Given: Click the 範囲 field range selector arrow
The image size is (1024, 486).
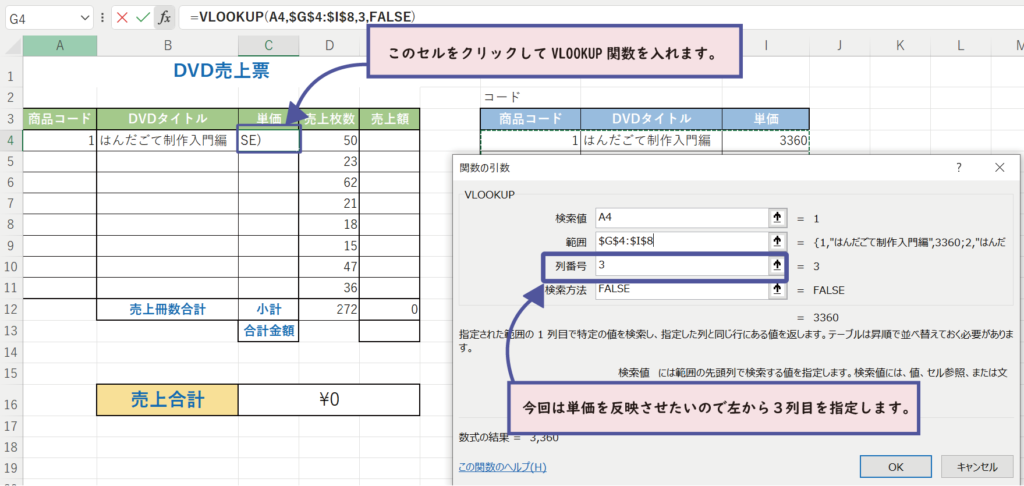Looking at the screenshot, I should tap(775, 241).
